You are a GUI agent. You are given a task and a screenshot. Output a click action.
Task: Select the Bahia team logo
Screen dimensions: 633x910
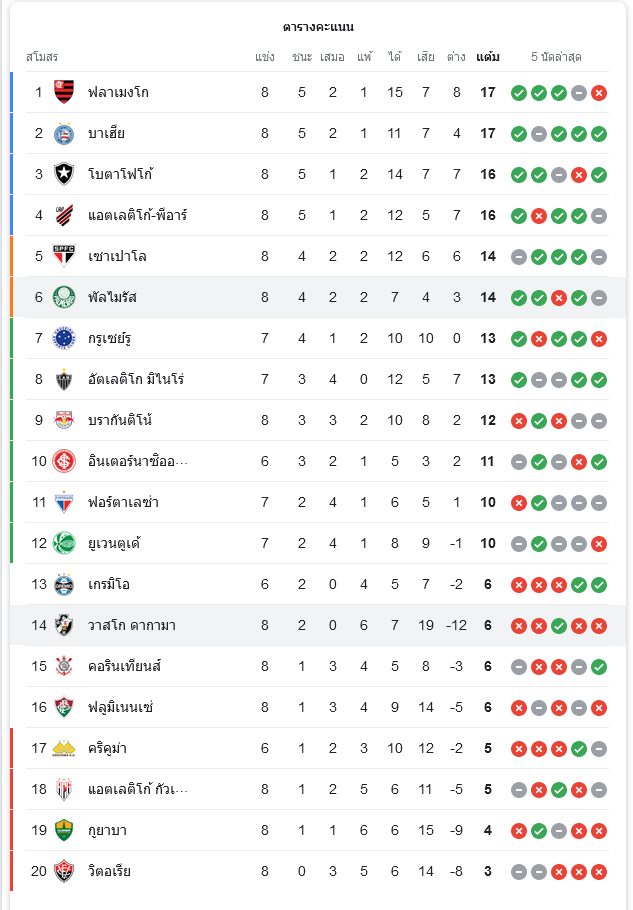64,133
